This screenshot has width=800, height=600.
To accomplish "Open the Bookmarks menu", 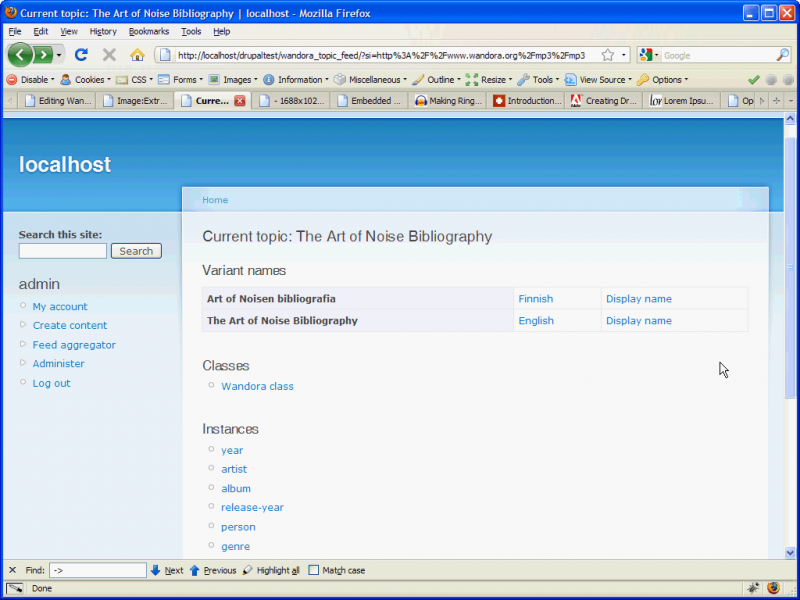I will point(149,31).
